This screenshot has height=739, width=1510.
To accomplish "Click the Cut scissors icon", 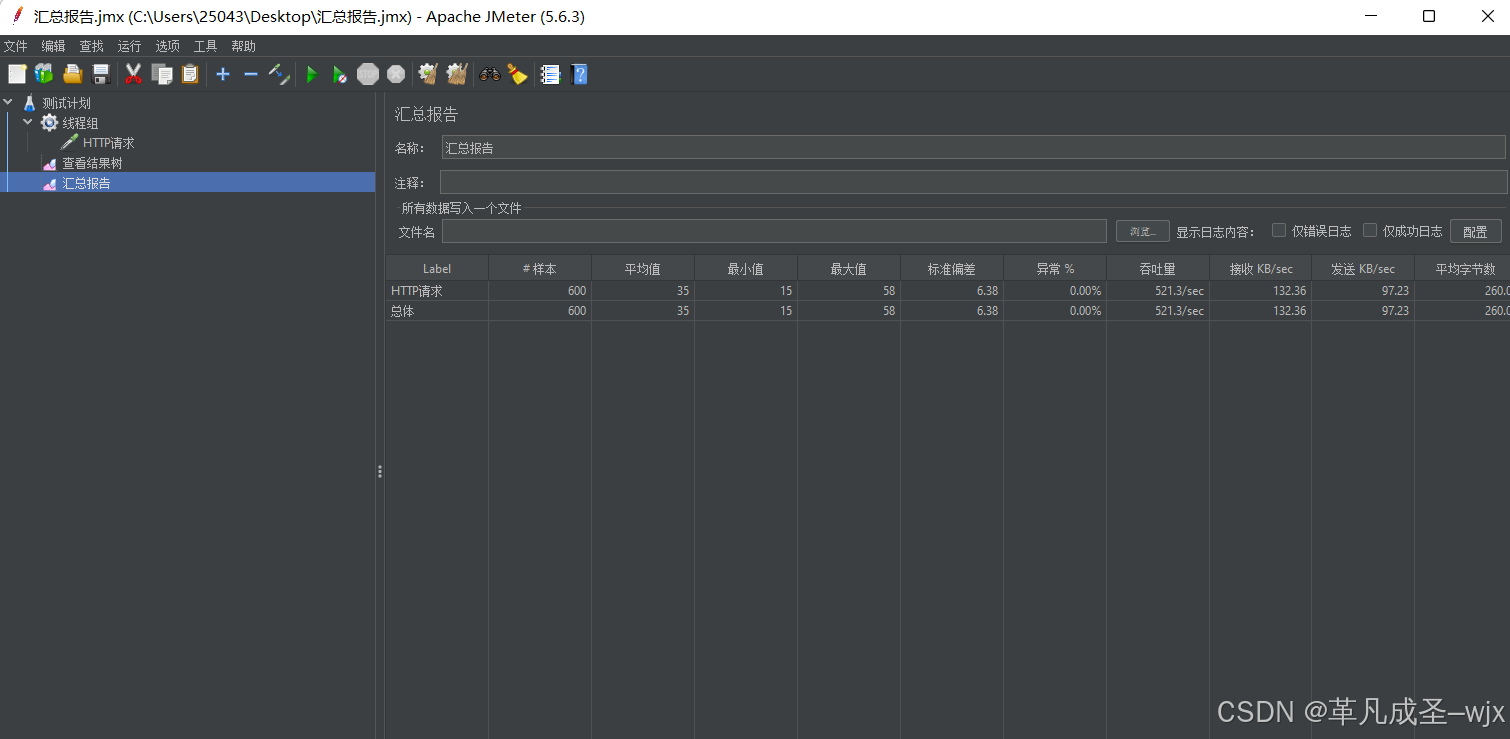I will coord(133,74).
